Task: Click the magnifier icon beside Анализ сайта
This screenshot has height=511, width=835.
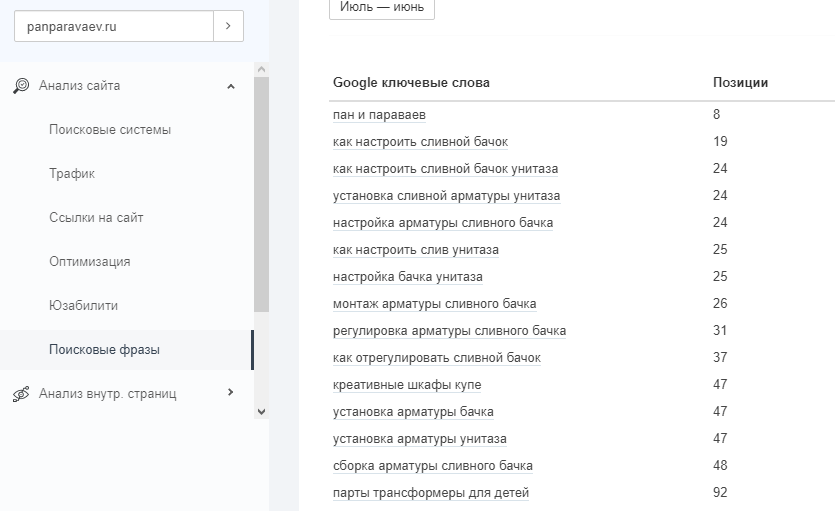Action: click(21, 86)
